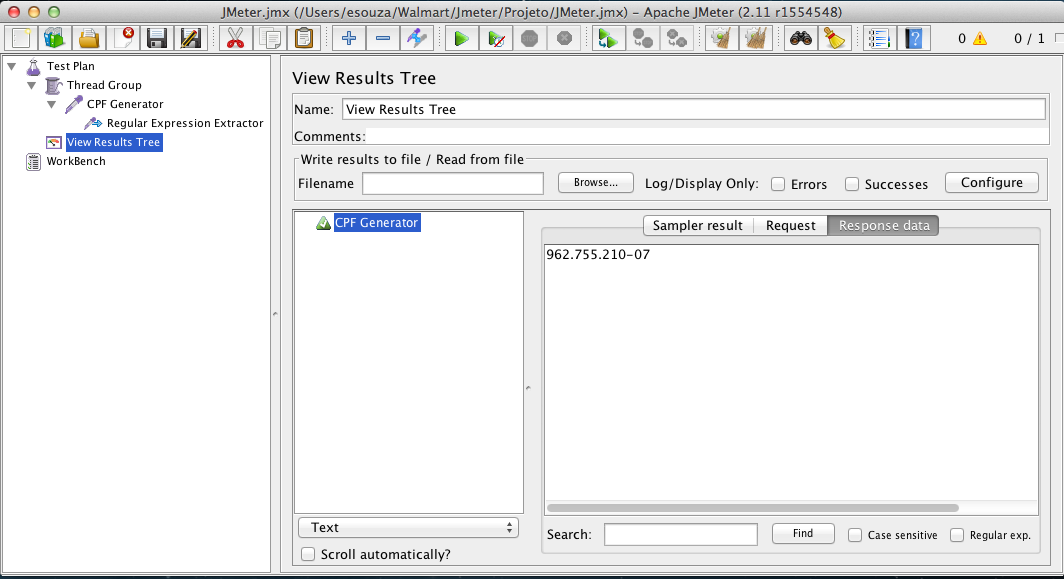
Task: Collapse the CPF Generator tree node
Action: tap(52, 104)
